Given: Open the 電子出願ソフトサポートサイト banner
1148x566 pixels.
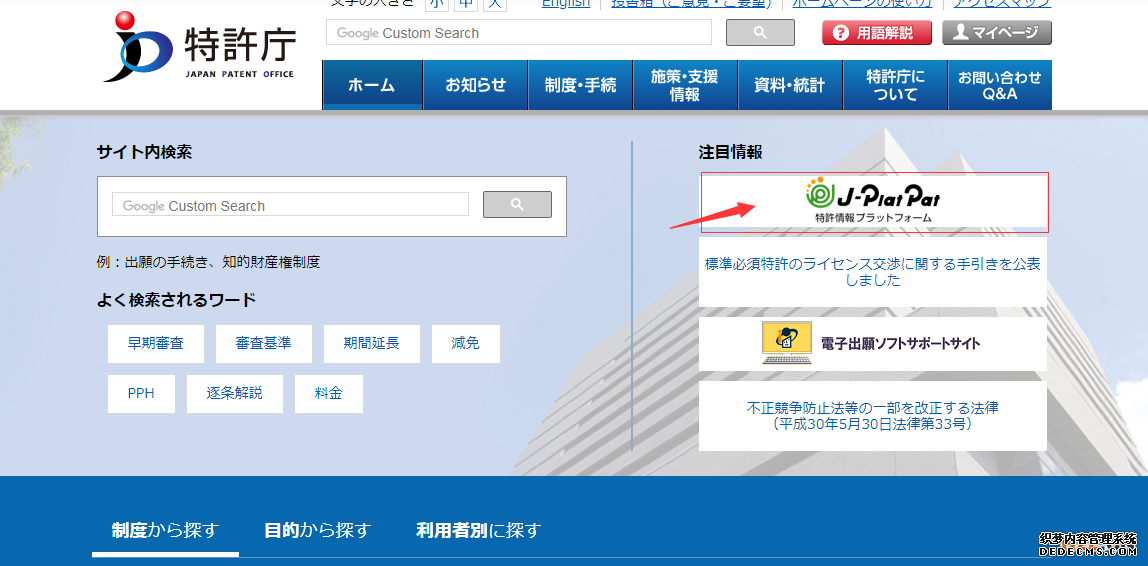Looking at the screenshot, I should point(872,344).
